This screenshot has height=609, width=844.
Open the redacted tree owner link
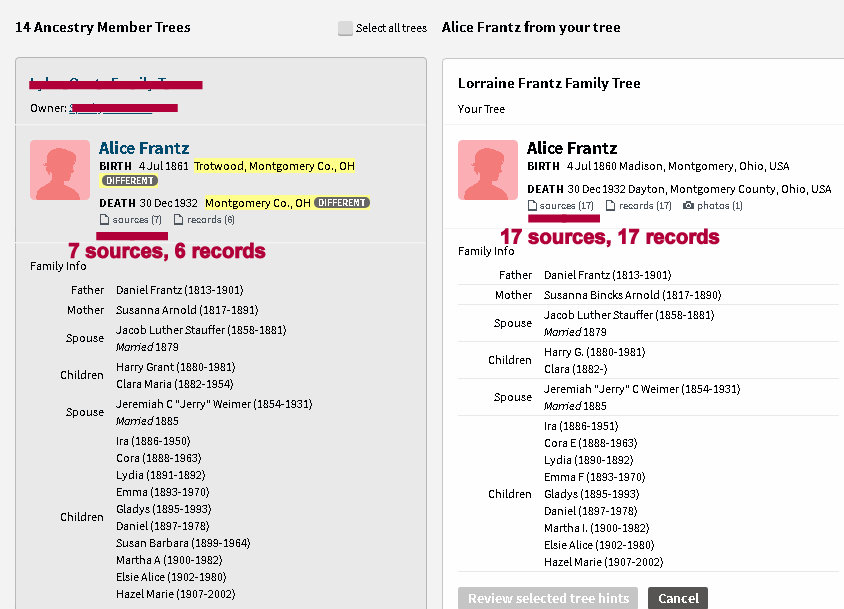(122, 108)
